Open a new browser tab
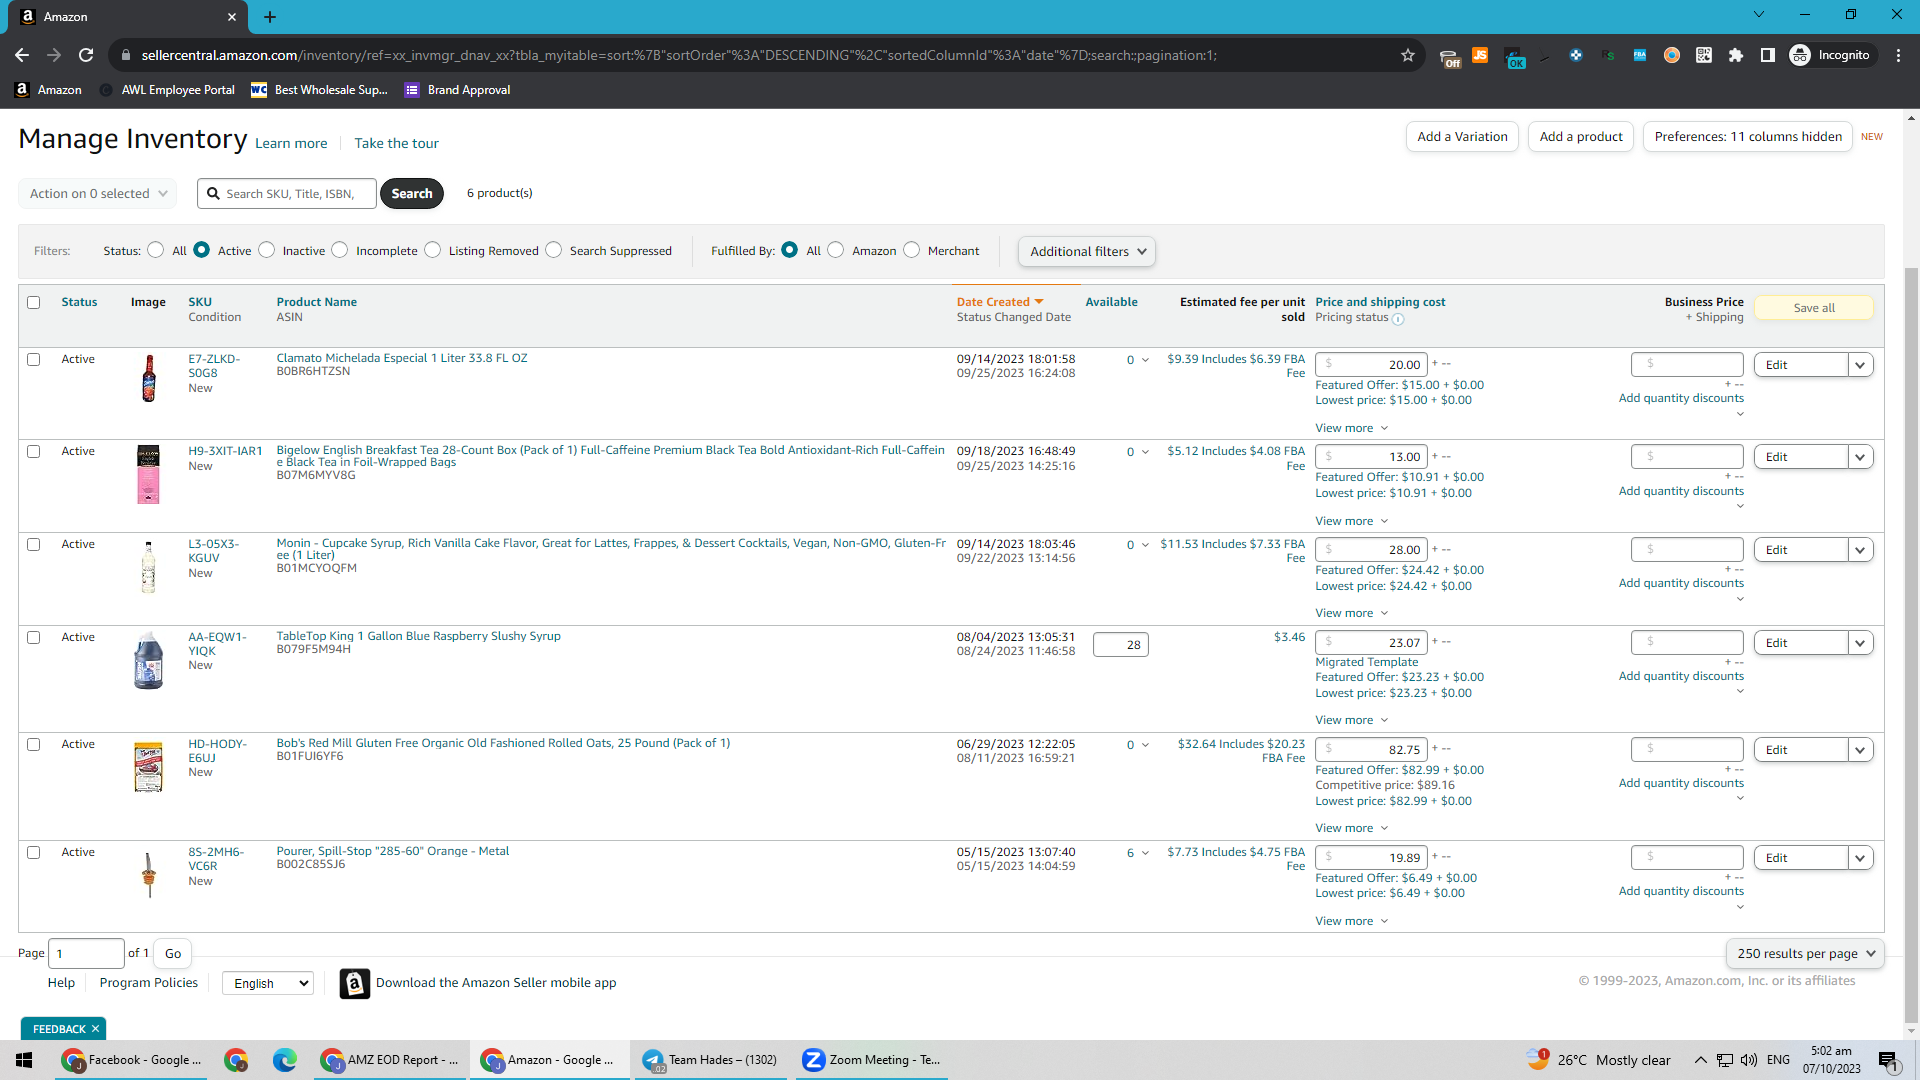This screenshot has width=1920, height=1080. [x=270, y=16]
